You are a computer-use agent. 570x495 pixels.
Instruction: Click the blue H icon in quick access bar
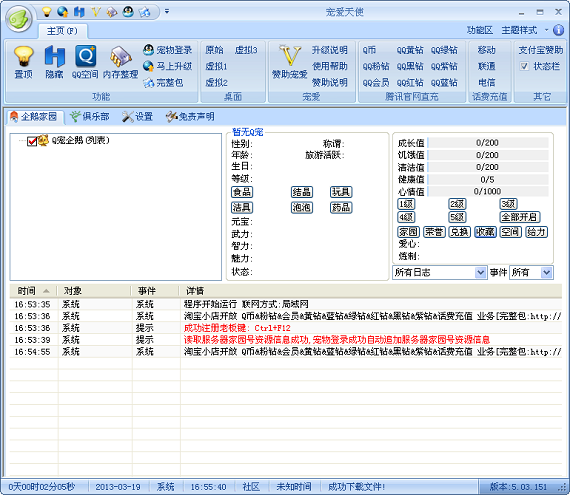point(79,12)
